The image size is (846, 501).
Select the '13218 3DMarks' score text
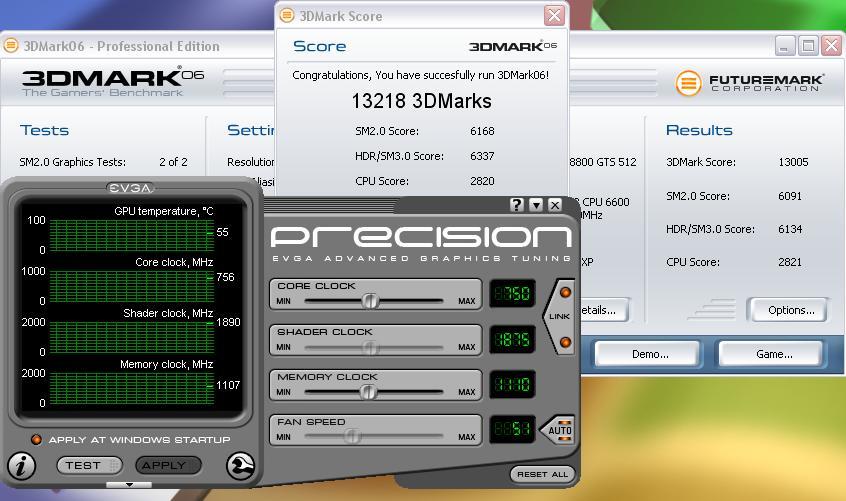point(421,101)
